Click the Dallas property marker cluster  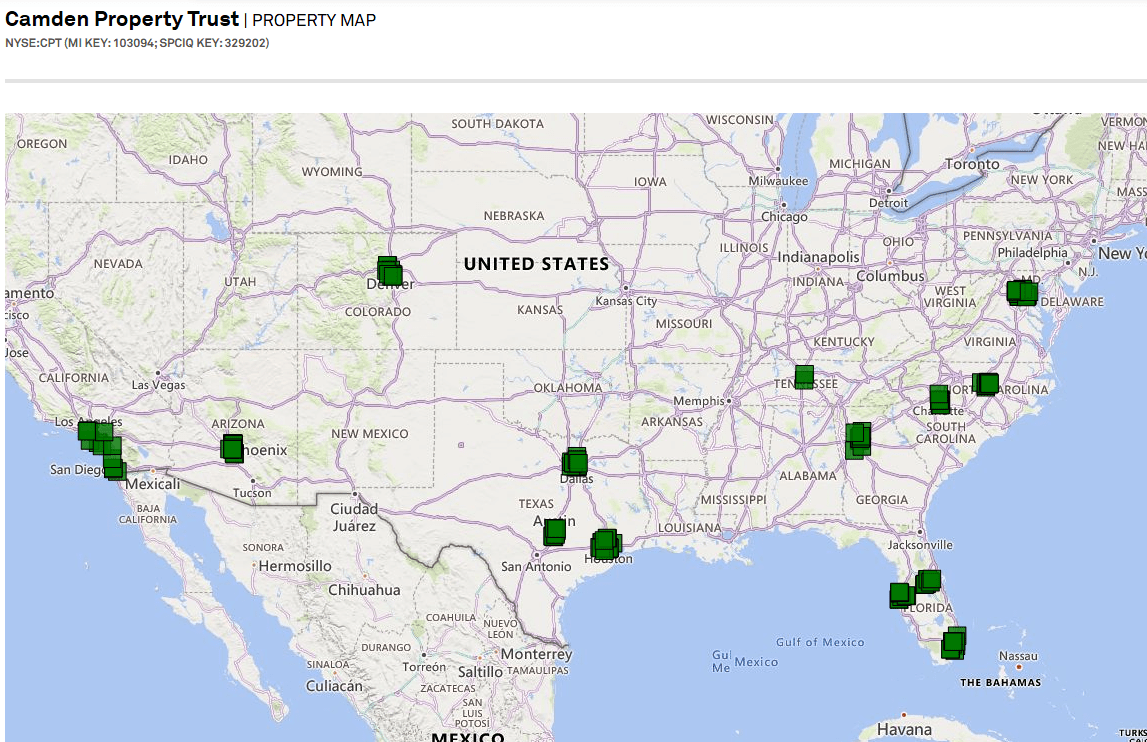(x=575, y=462)
